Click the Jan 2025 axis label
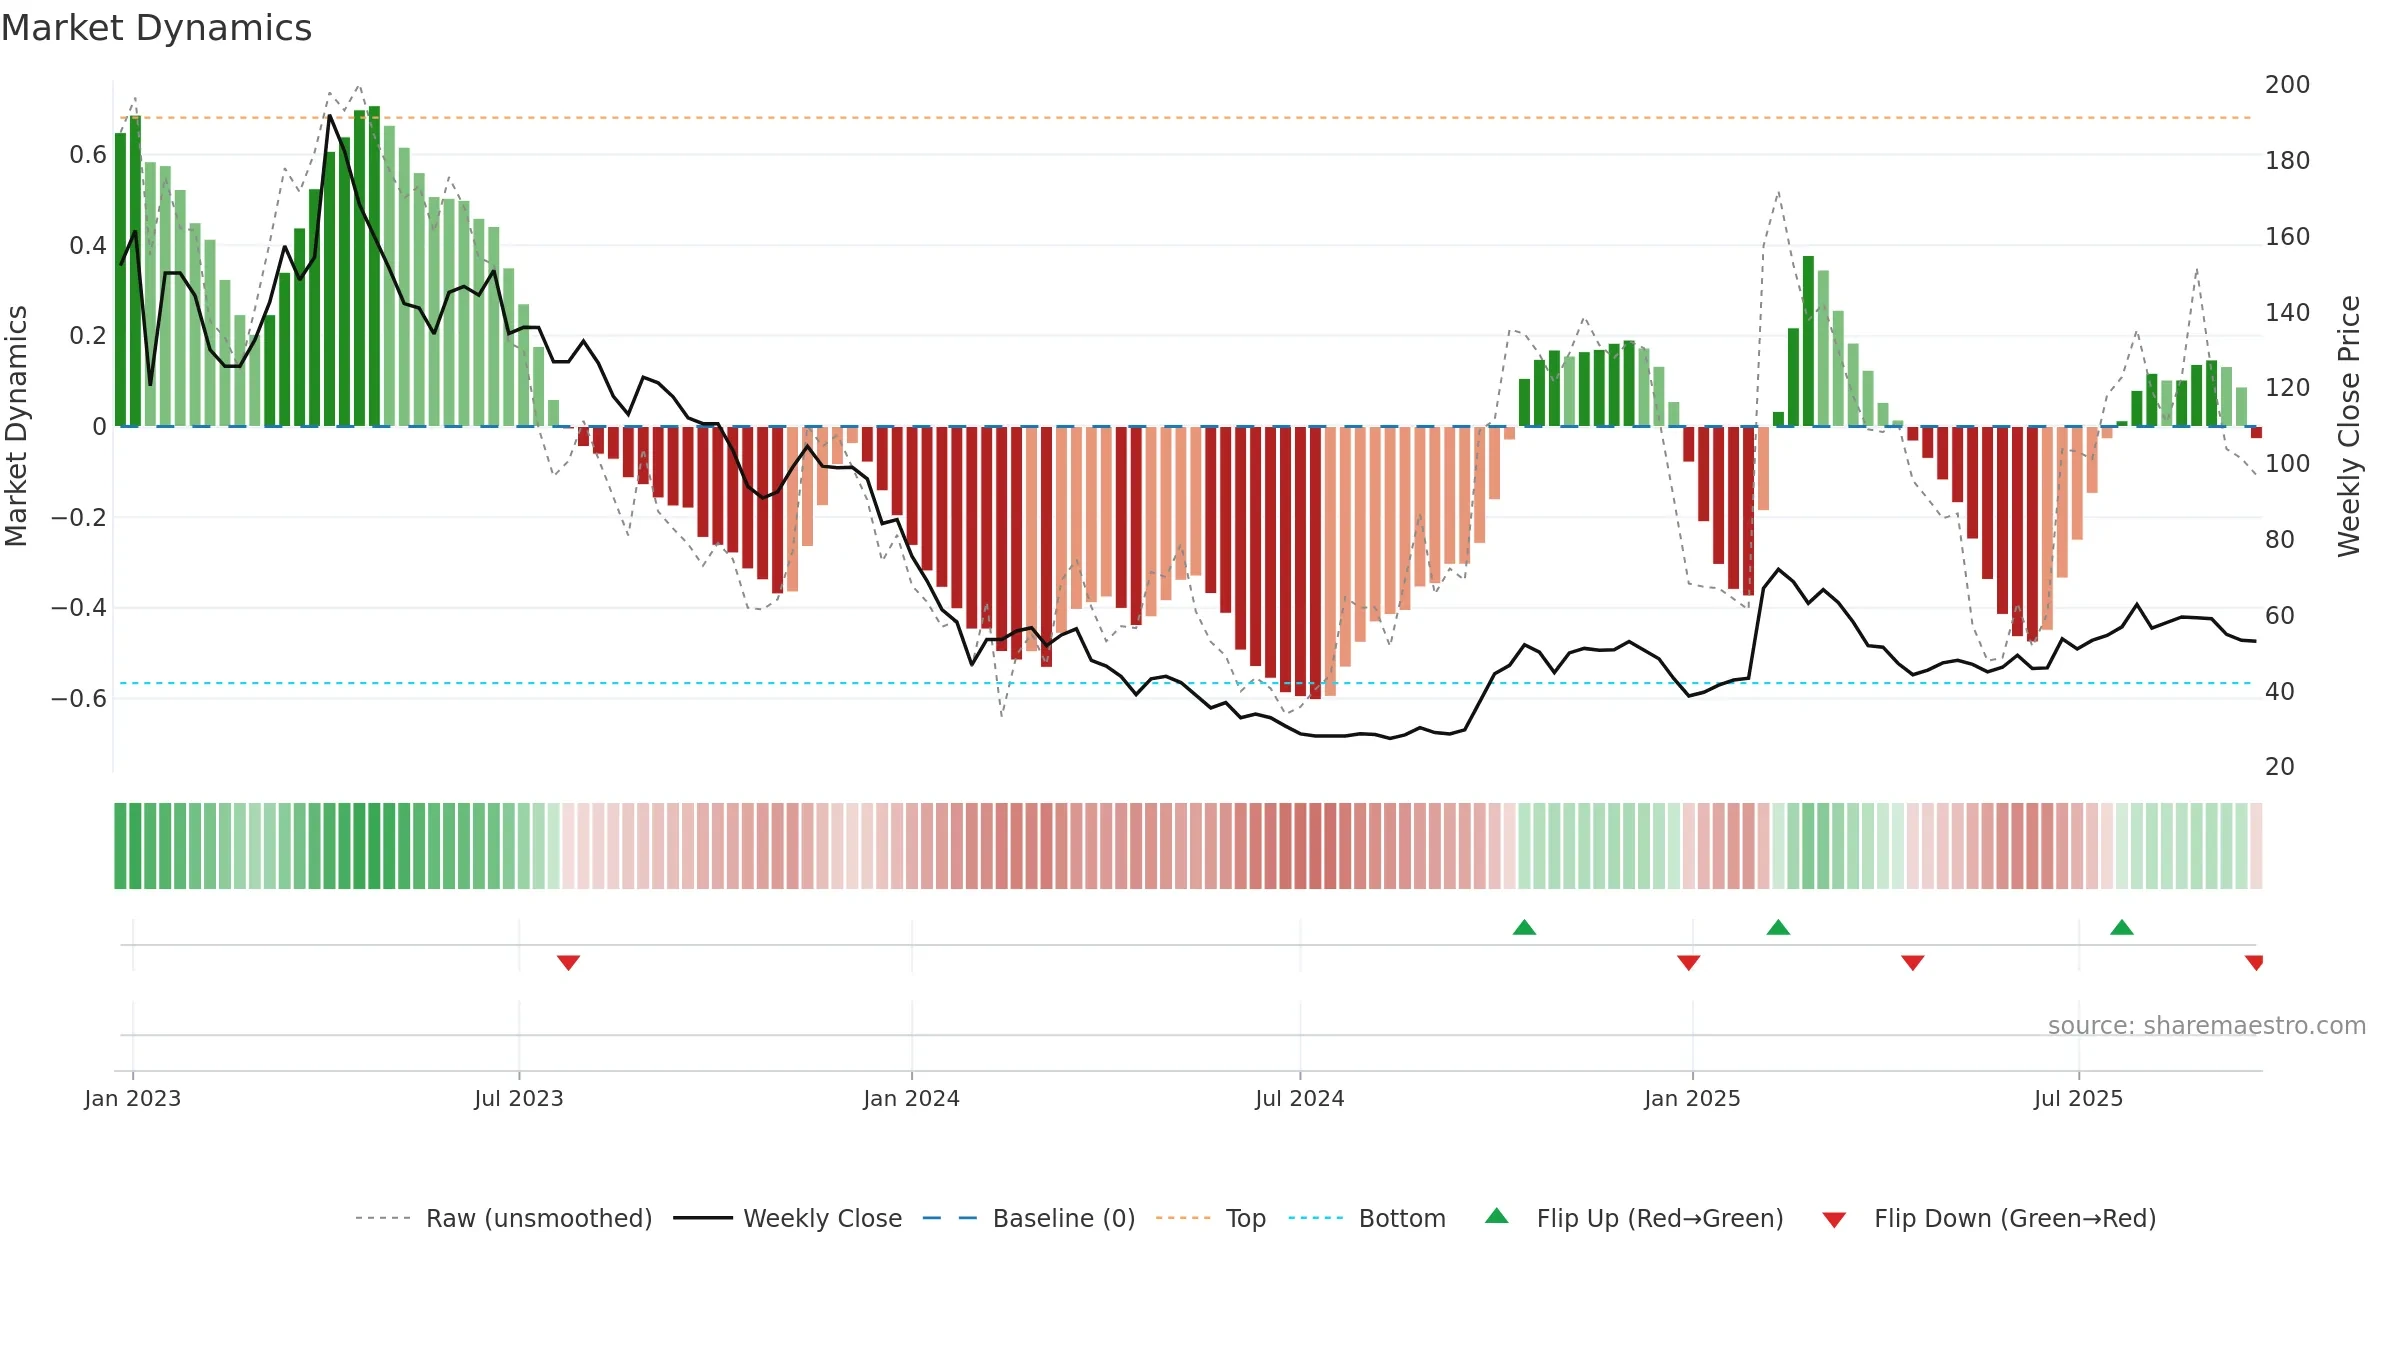This screenshot has width=2400, height=1350. (1693, 1098)
